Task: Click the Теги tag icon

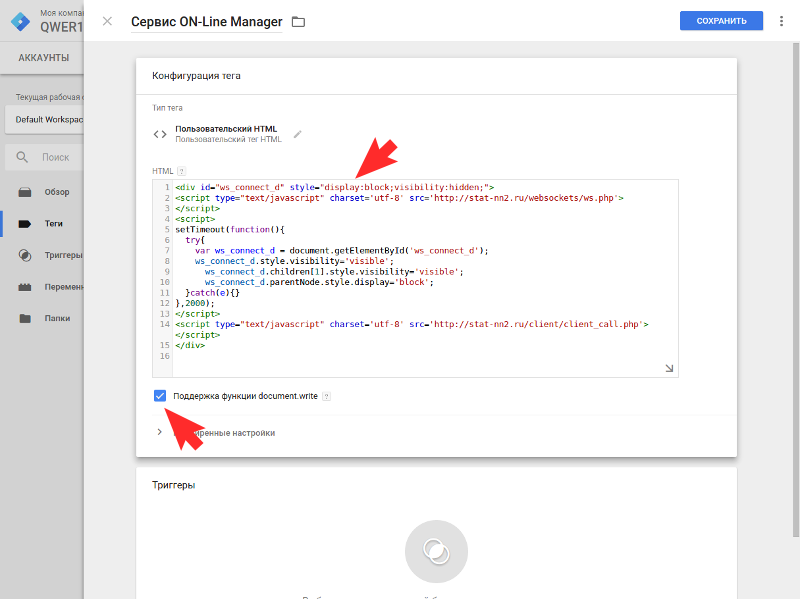Action: [x=25, y=224]
